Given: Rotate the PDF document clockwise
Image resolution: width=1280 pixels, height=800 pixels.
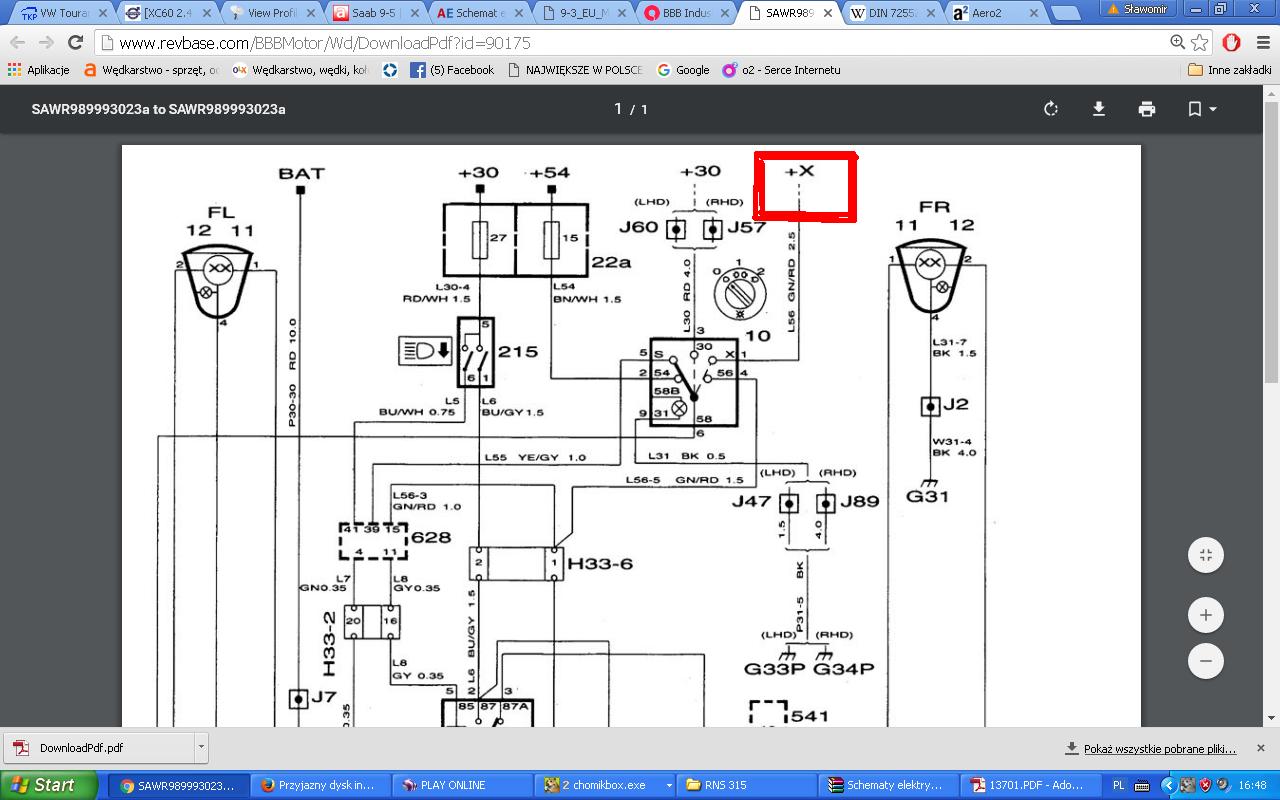Looking at the screenshot, I should (1050, 109).
